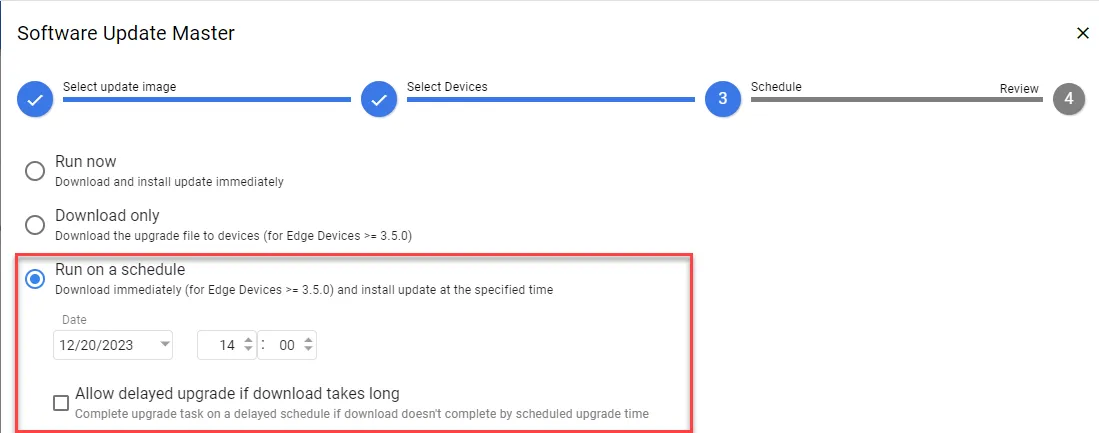Decrease the hour value with down arrow
Viewport: 1099px width, 433px height.
247,349
